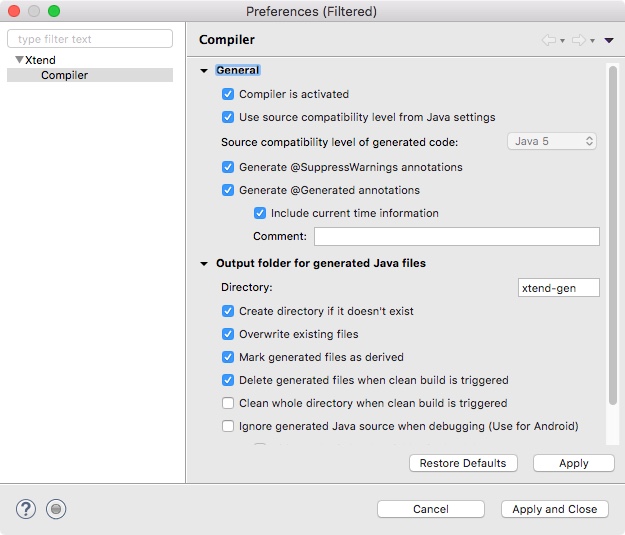This screenshot has height=535, width=625.
Task: Open the help question mark icon
Action: pos(26,509)
